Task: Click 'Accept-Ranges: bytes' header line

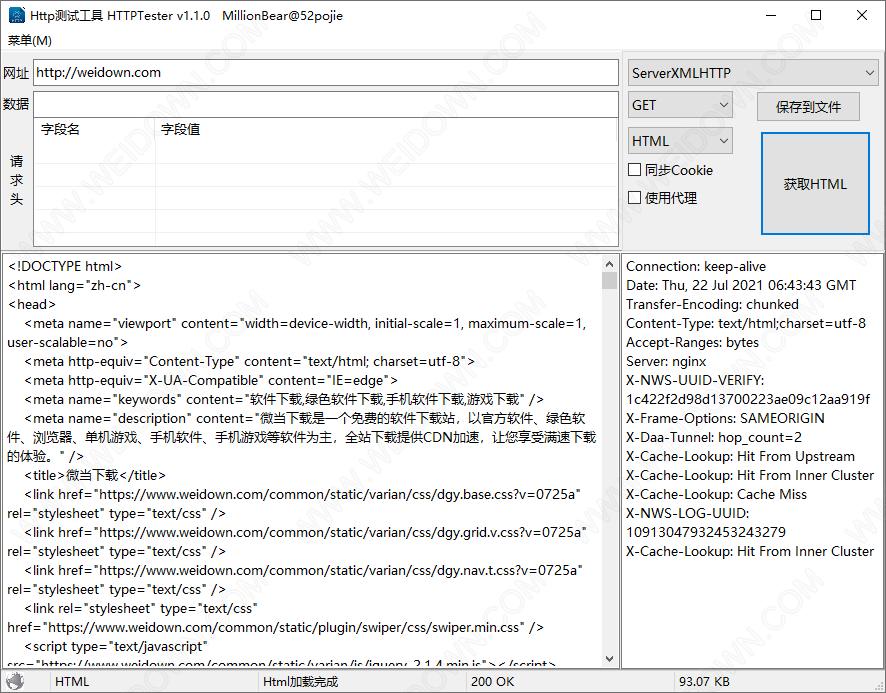Action: click(692, 343)
